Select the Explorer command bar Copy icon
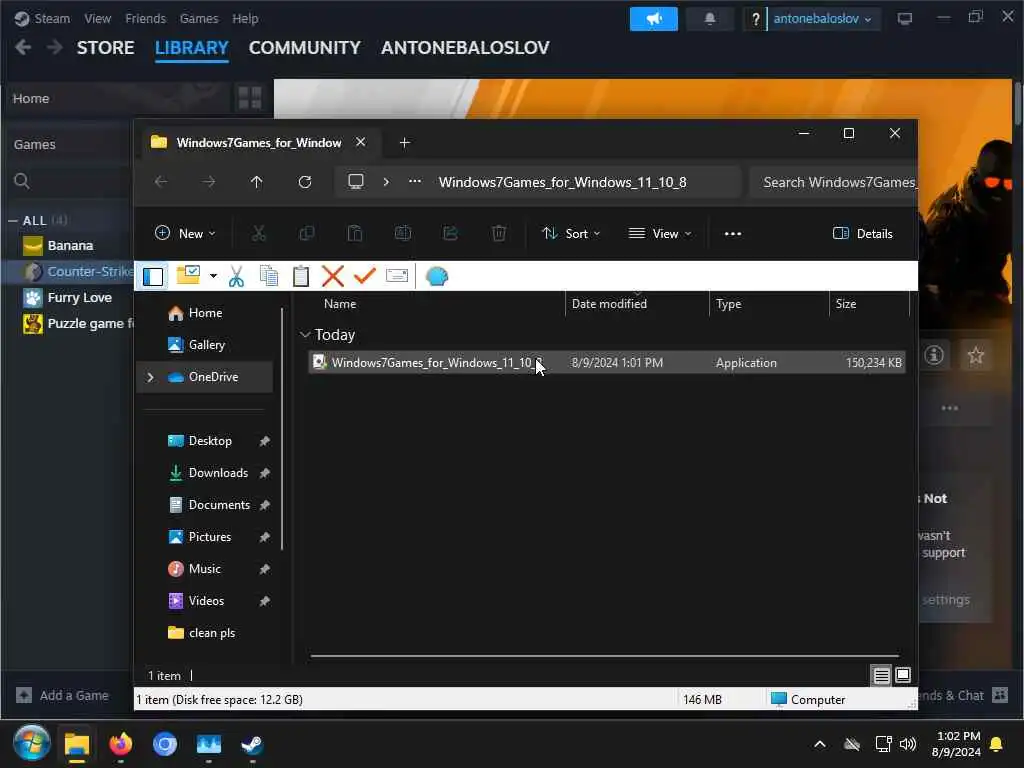Viewport: 1024px width, 768px height. pyautogui.click(x=306, y=234)
